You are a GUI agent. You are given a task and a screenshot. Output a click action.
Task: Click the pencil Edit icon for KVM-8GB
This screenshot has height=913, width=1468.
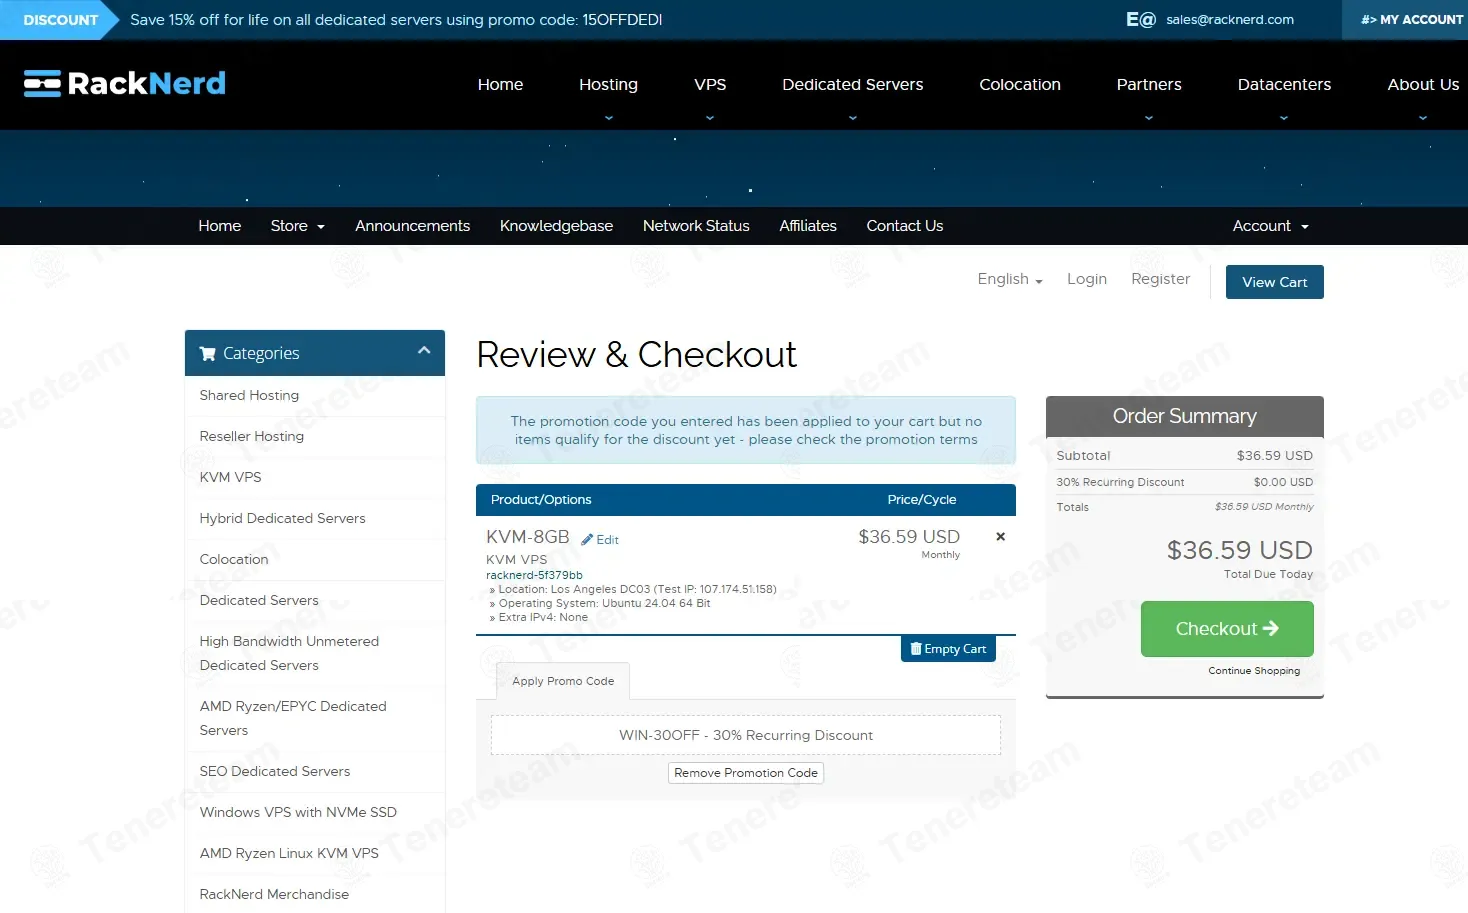coord(588,540)
